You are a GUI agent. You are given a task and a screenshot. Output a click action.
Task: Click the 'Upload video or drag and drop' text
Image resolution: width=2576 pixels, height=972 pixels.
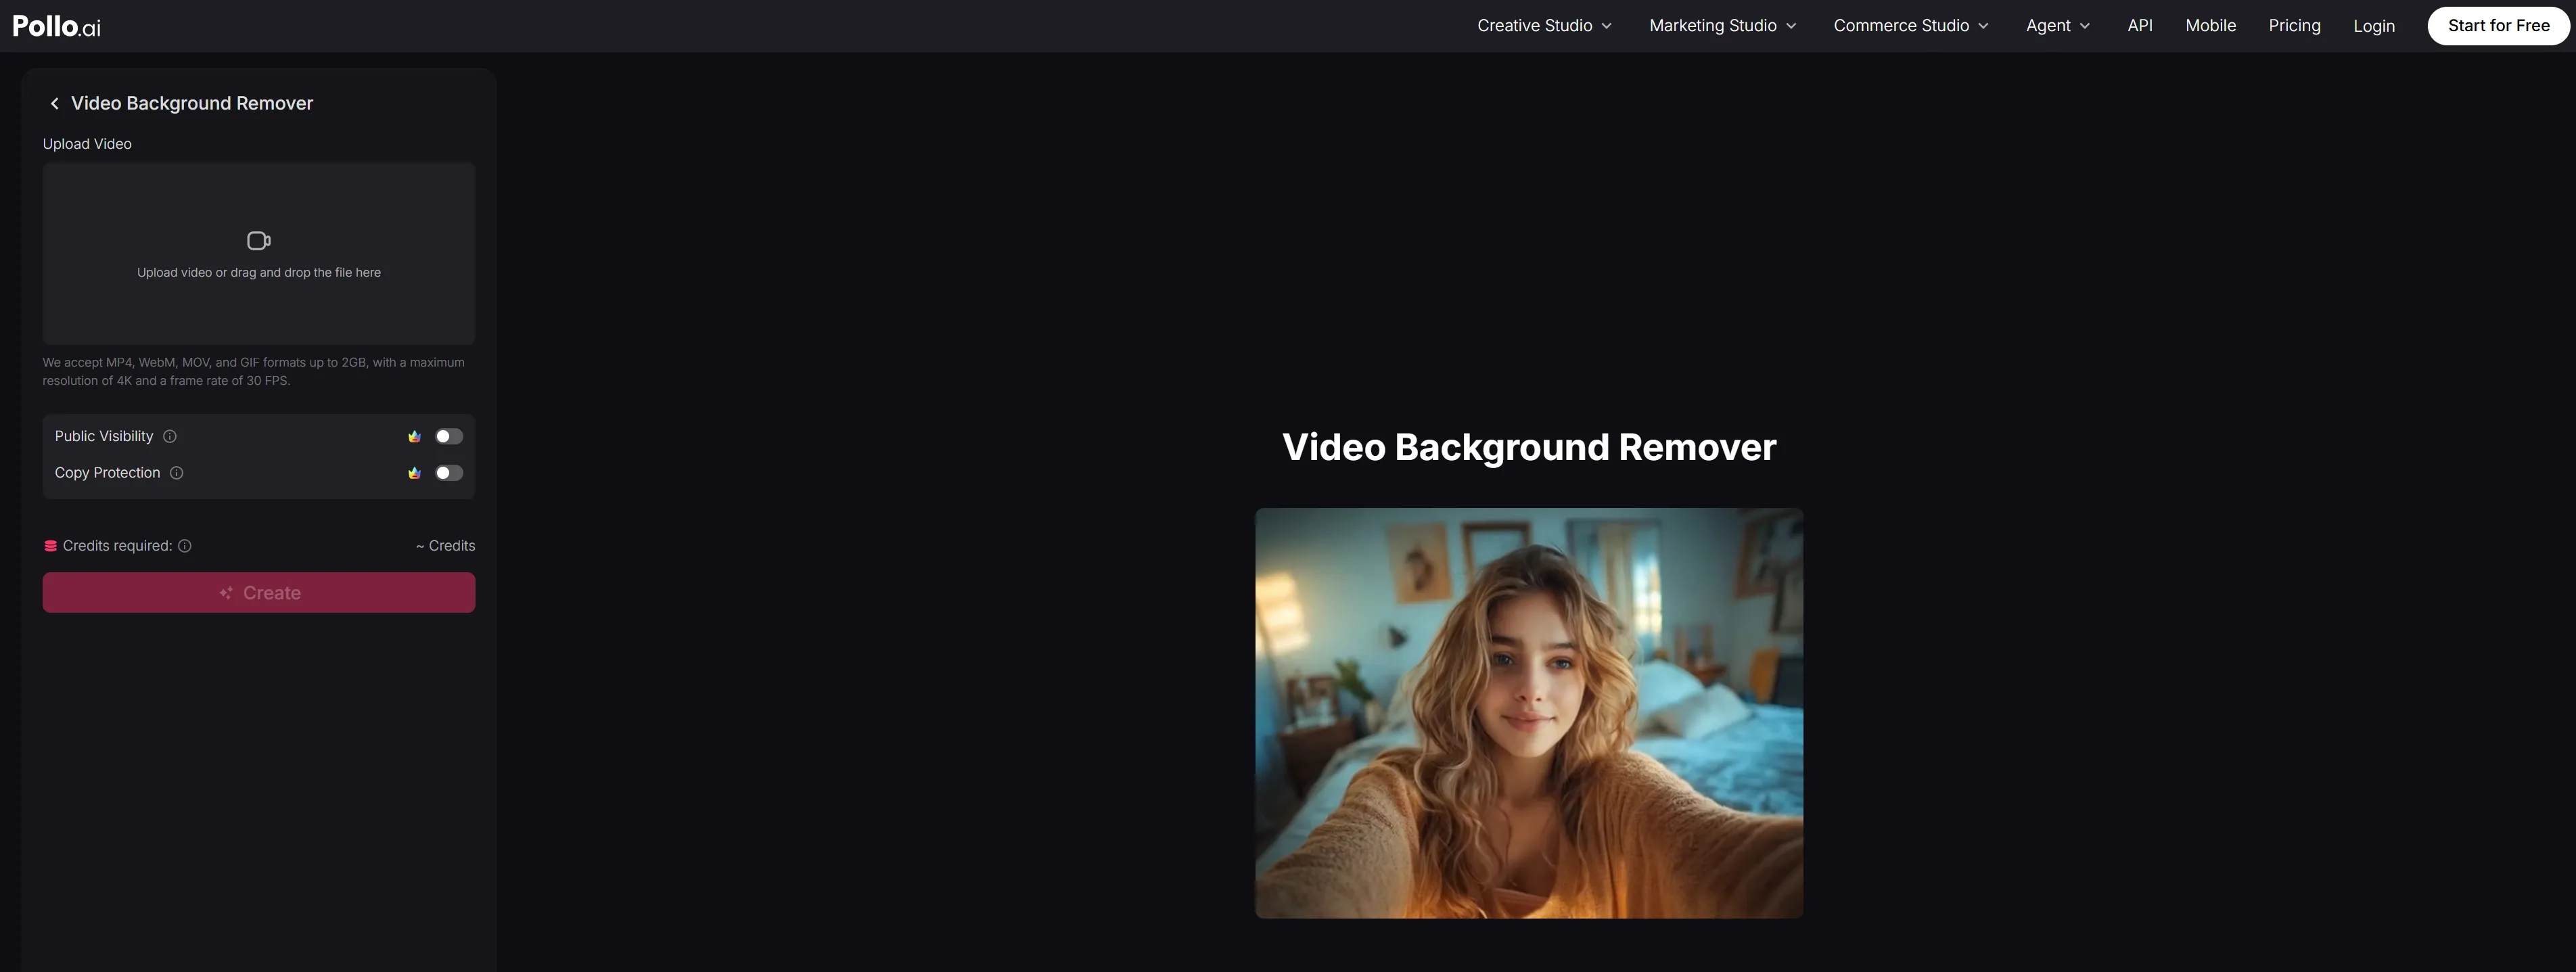[x=259, y=272]
